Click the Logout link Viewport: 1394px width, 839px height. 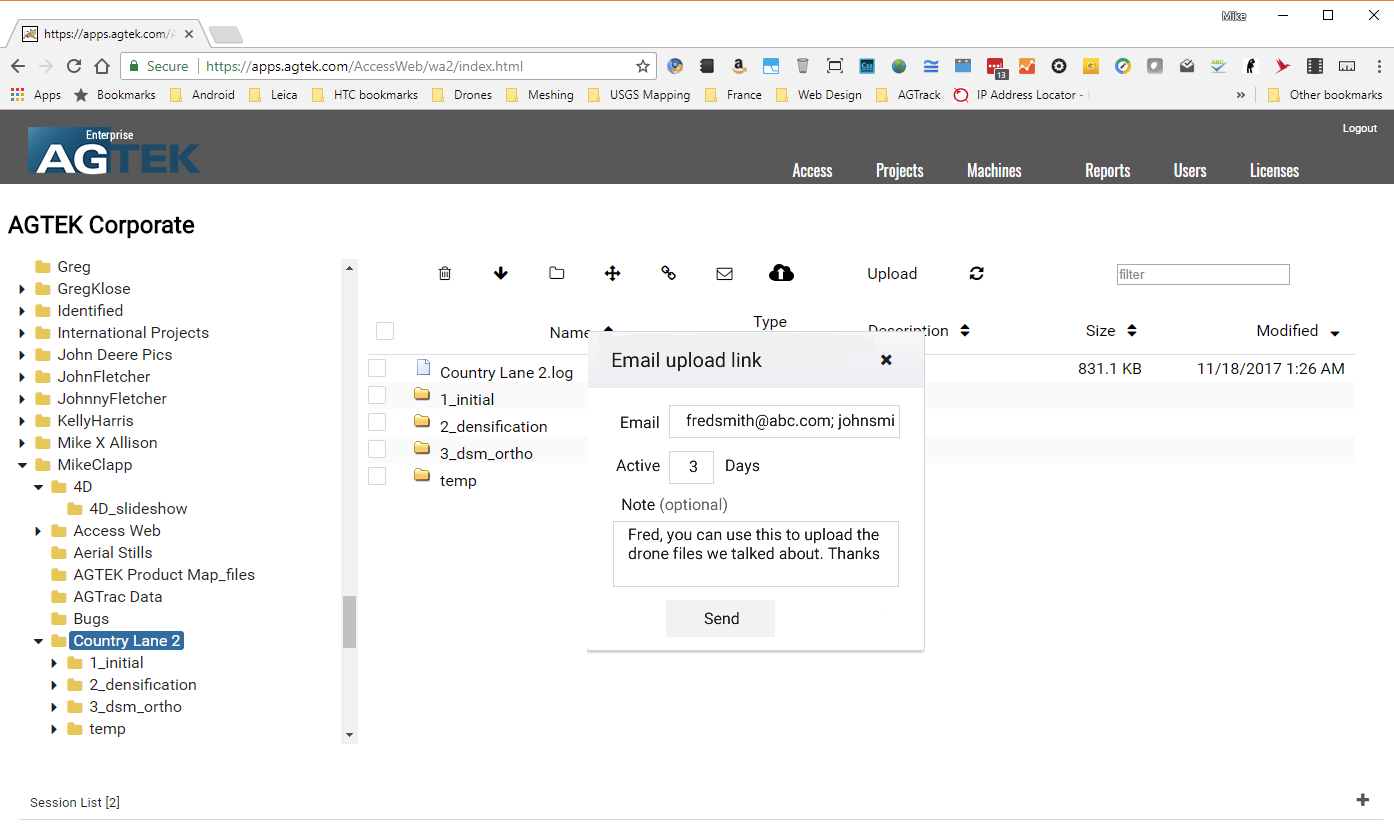coord(1359,128)
